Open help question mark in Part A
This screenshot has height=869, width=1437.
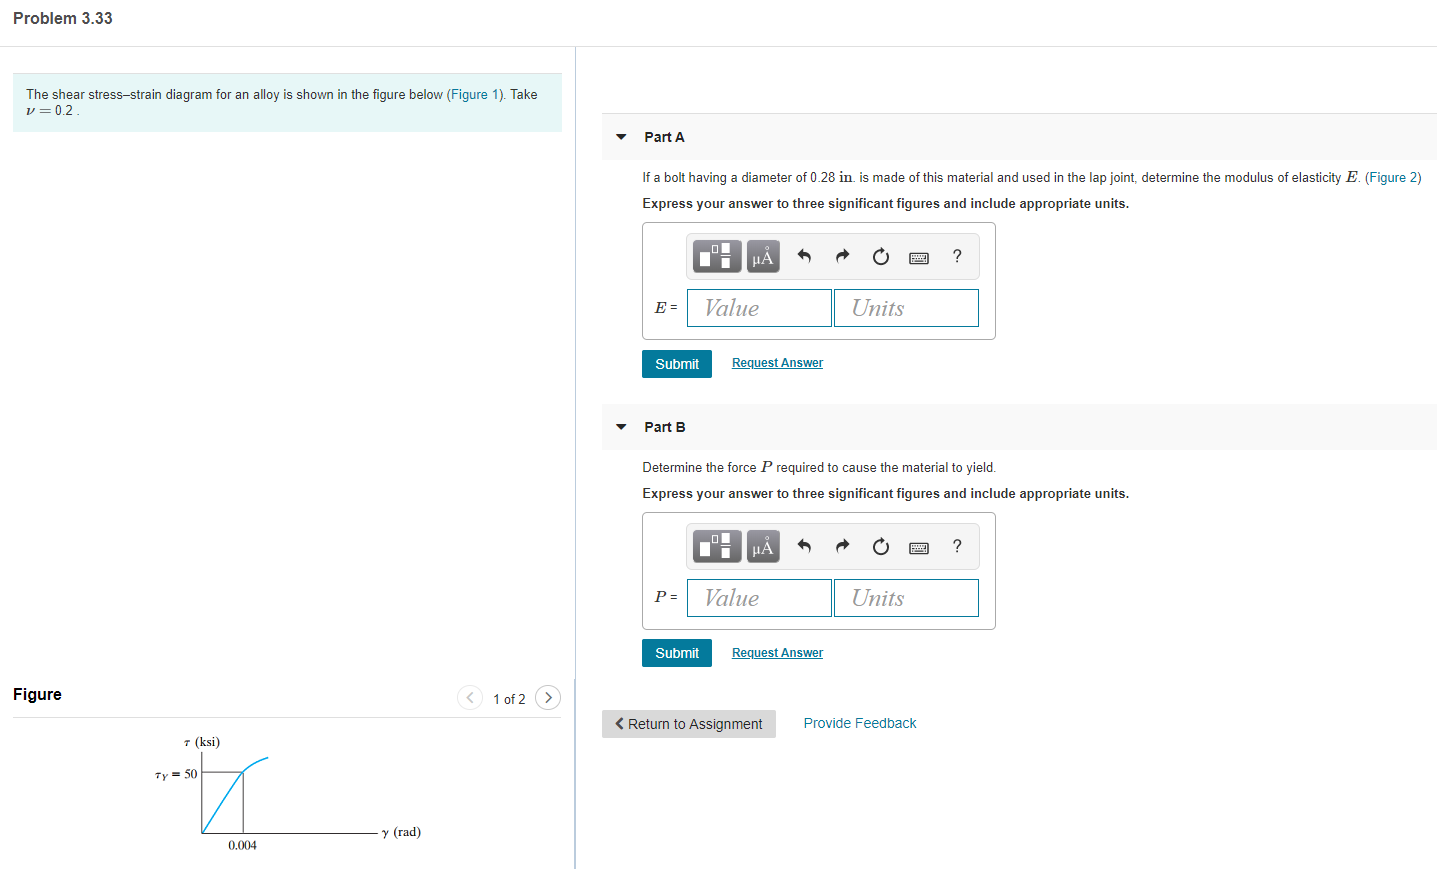pyautogui.click(x=957, y=257)
